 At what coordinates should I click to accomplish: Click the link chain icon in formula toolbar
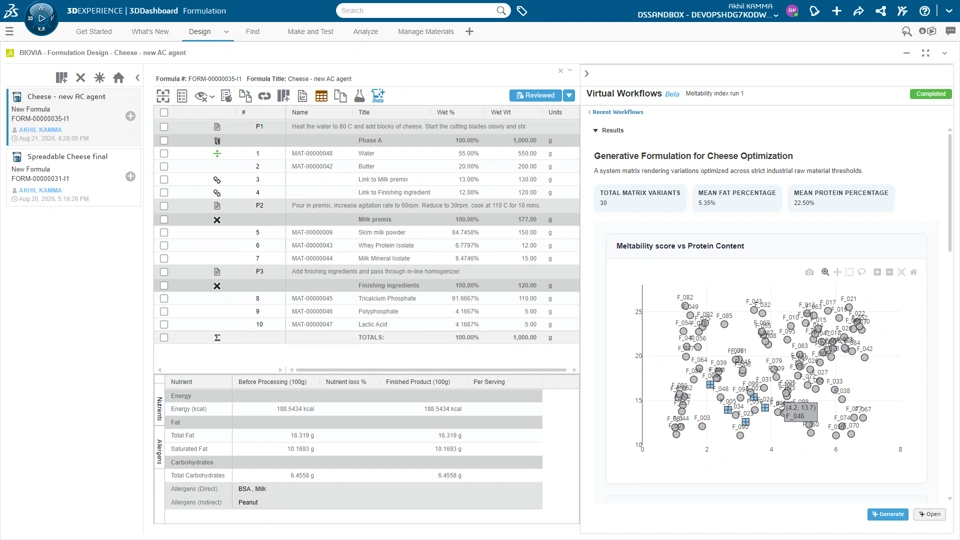tap(264, 96)
